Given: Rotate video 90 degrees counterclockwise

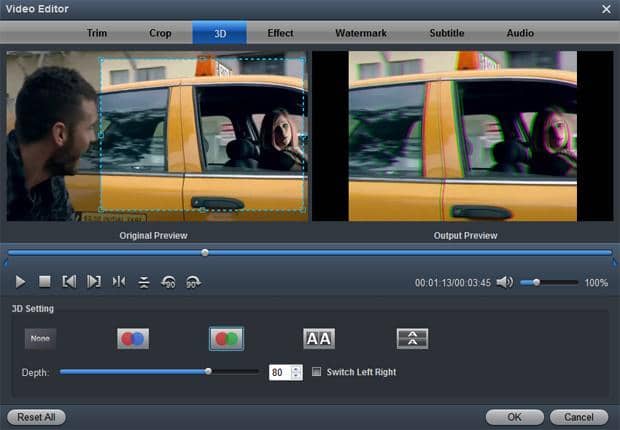Looking at the screenshot, I should click(x=168, y=282).
